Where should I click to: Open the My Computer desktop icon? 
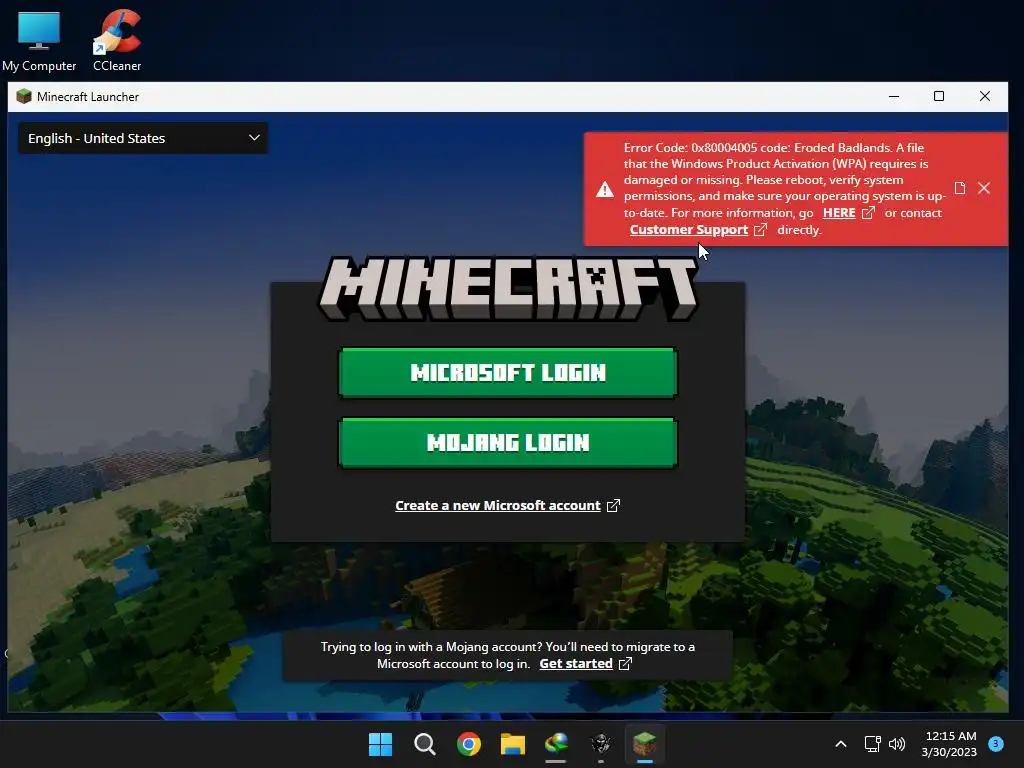[x=39, y=40]
